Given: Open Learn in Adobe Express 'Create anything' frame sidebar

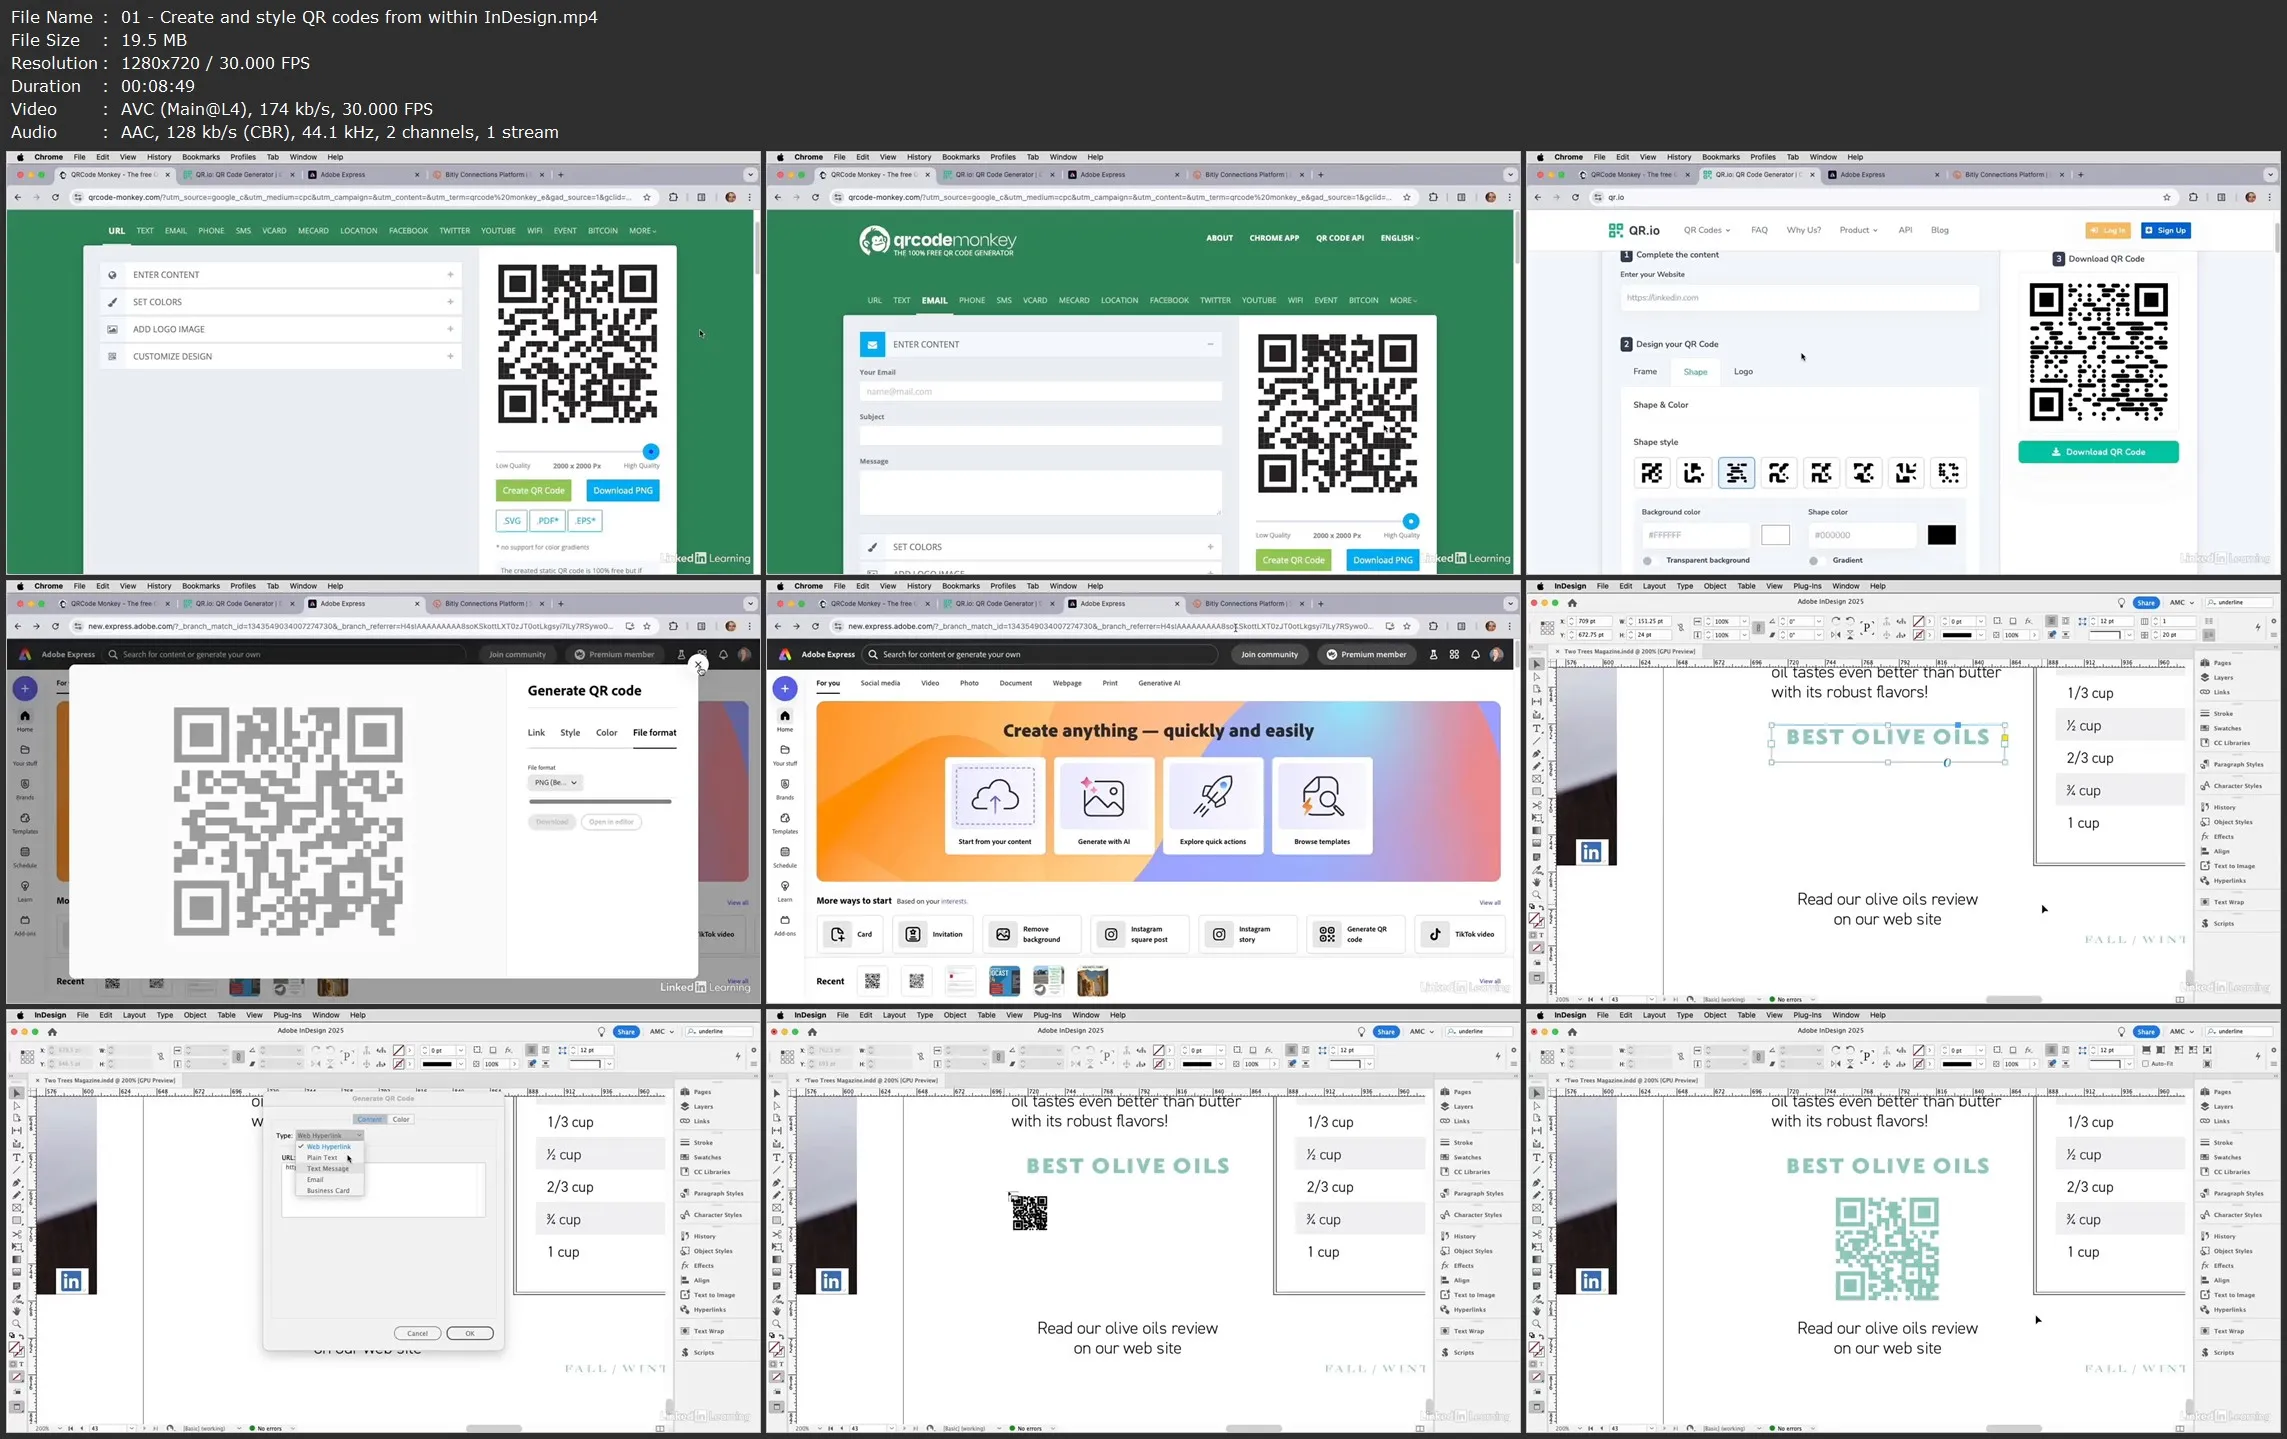Looking at the screenshot, I should coord(785,890).
